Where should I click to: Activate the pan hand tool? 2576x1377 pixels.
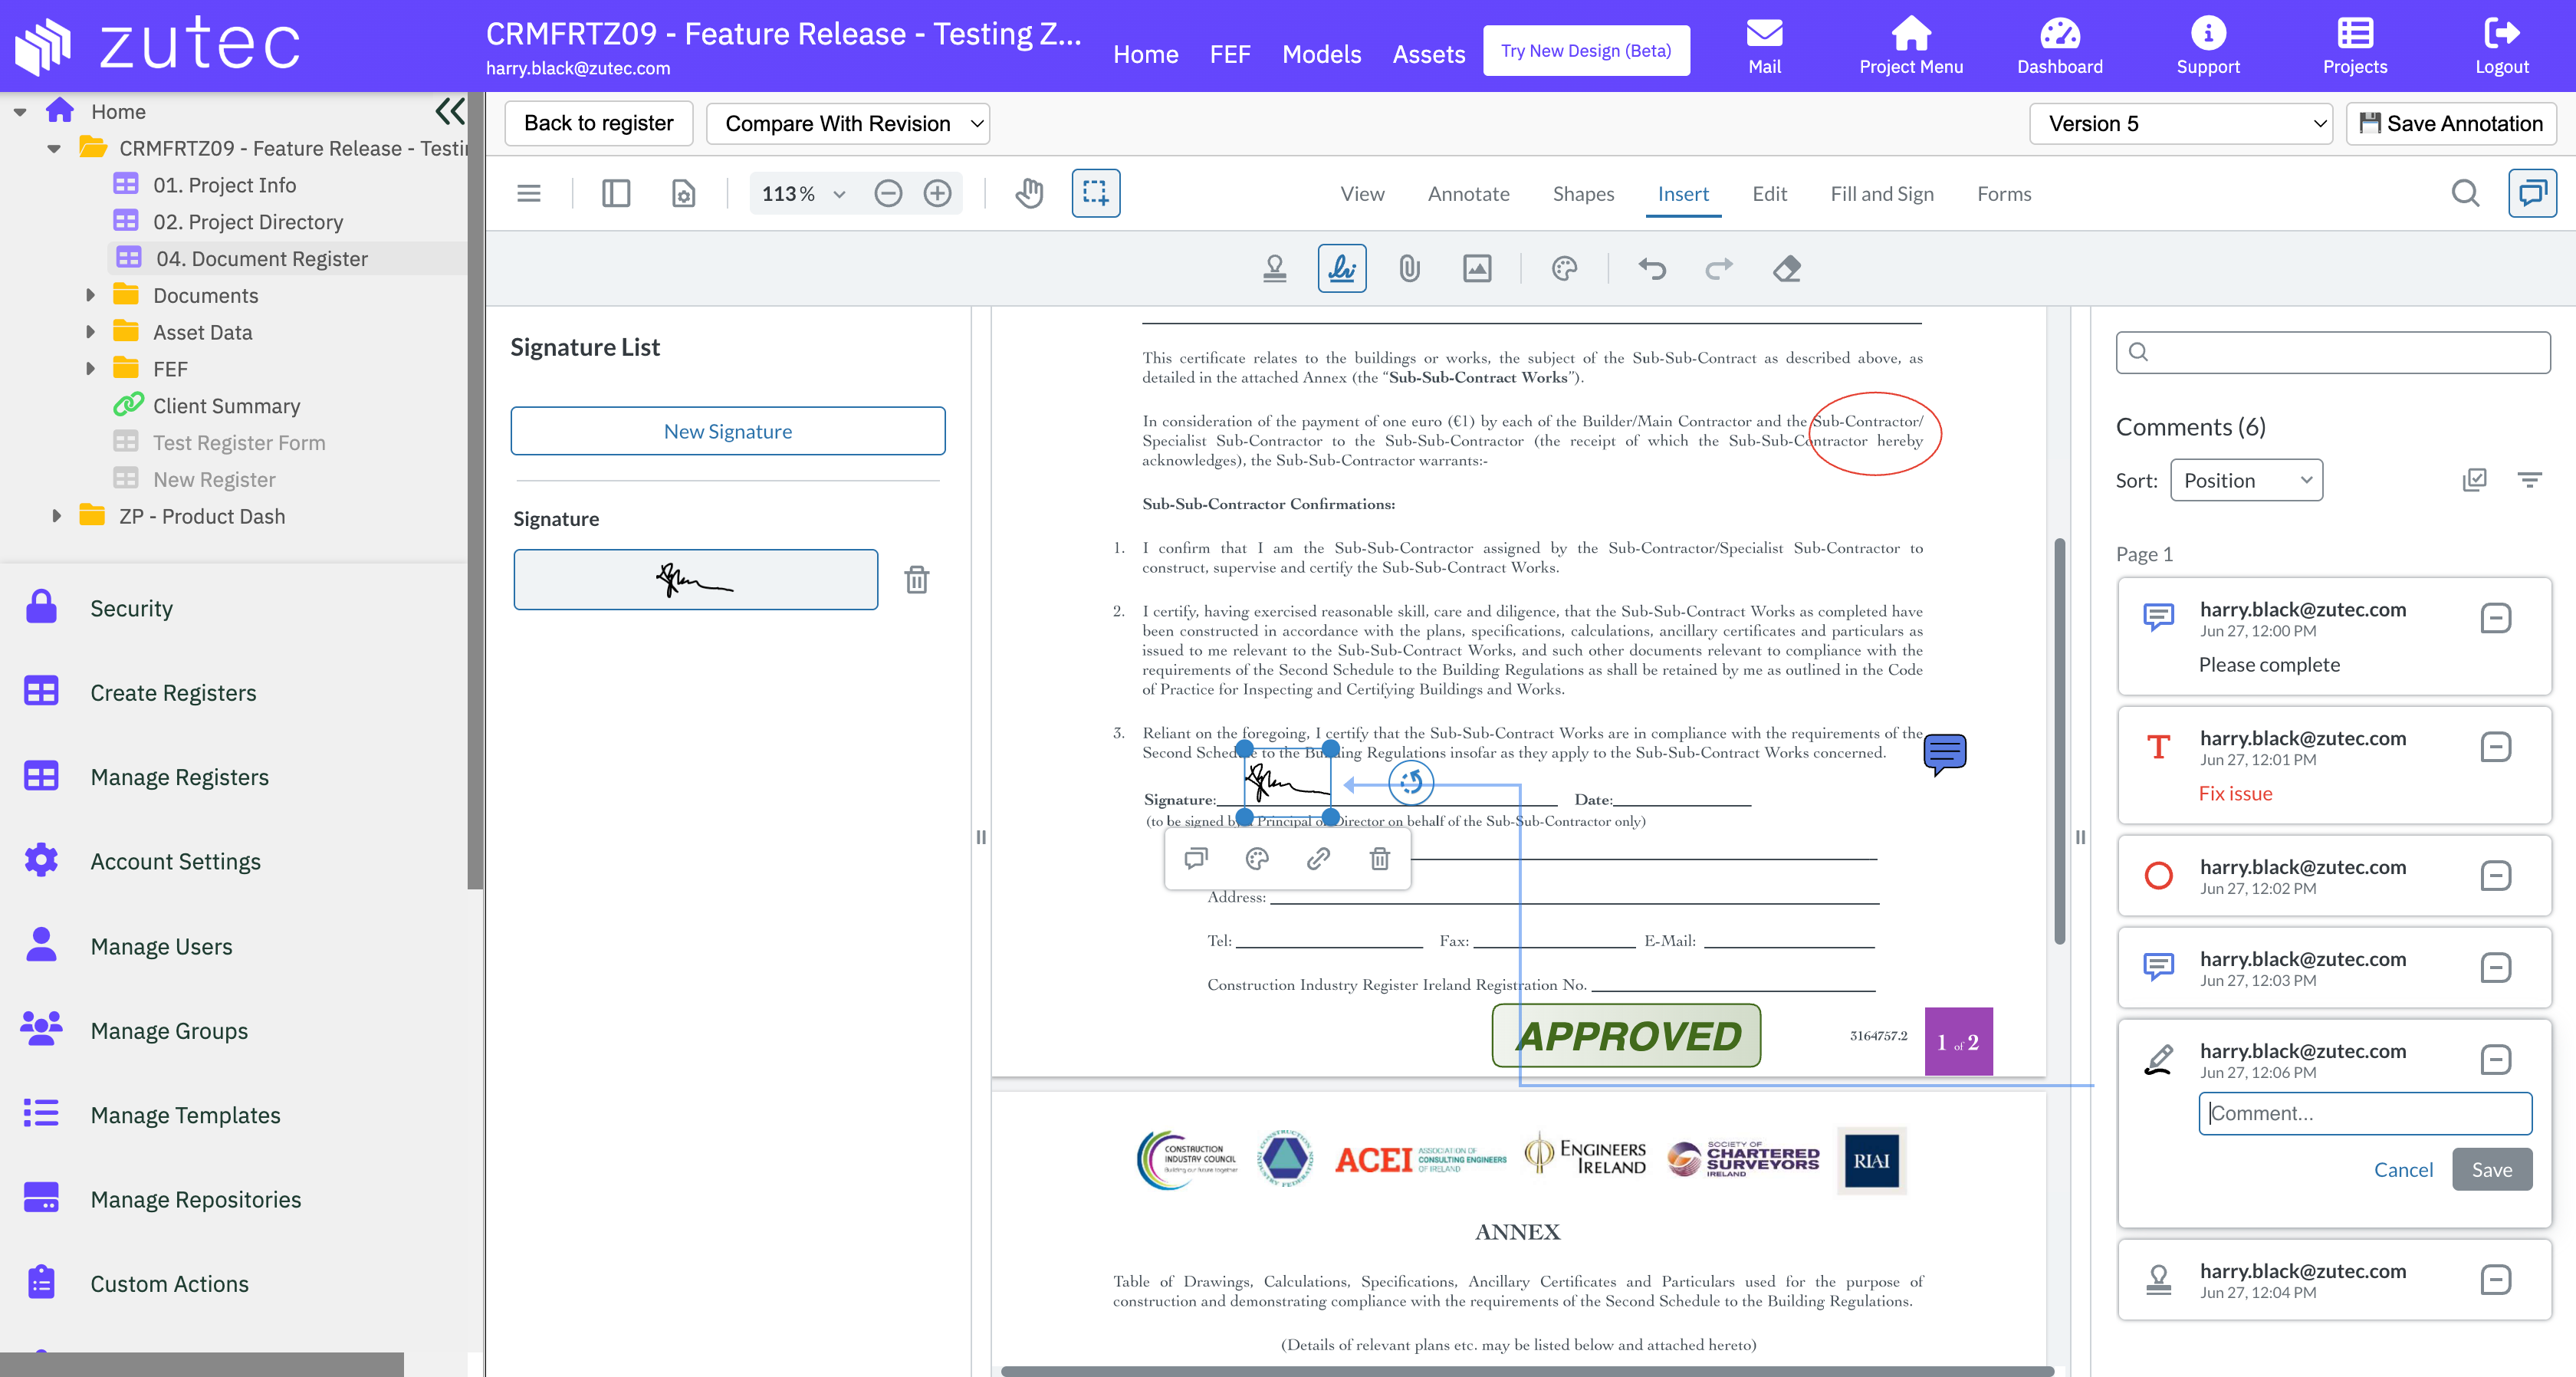[x=1029, y=193]
